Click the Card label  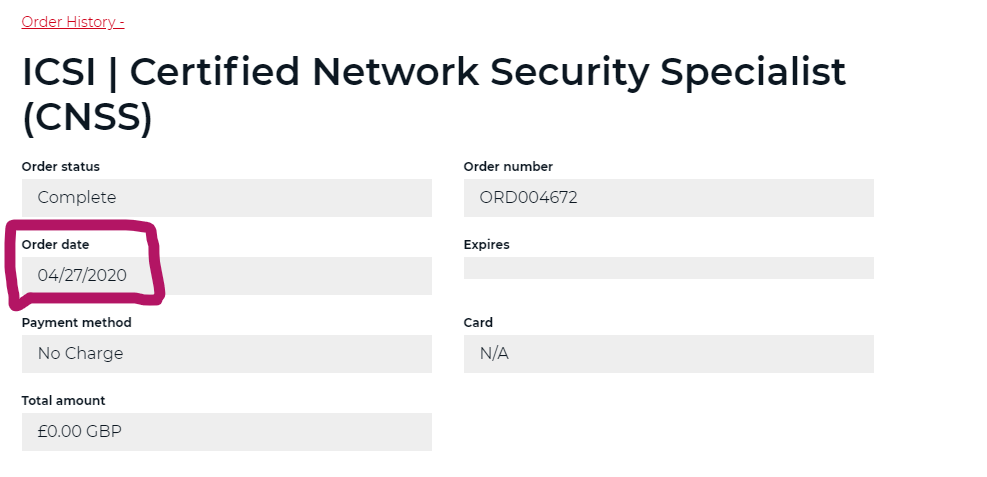(x=478, y=323)
